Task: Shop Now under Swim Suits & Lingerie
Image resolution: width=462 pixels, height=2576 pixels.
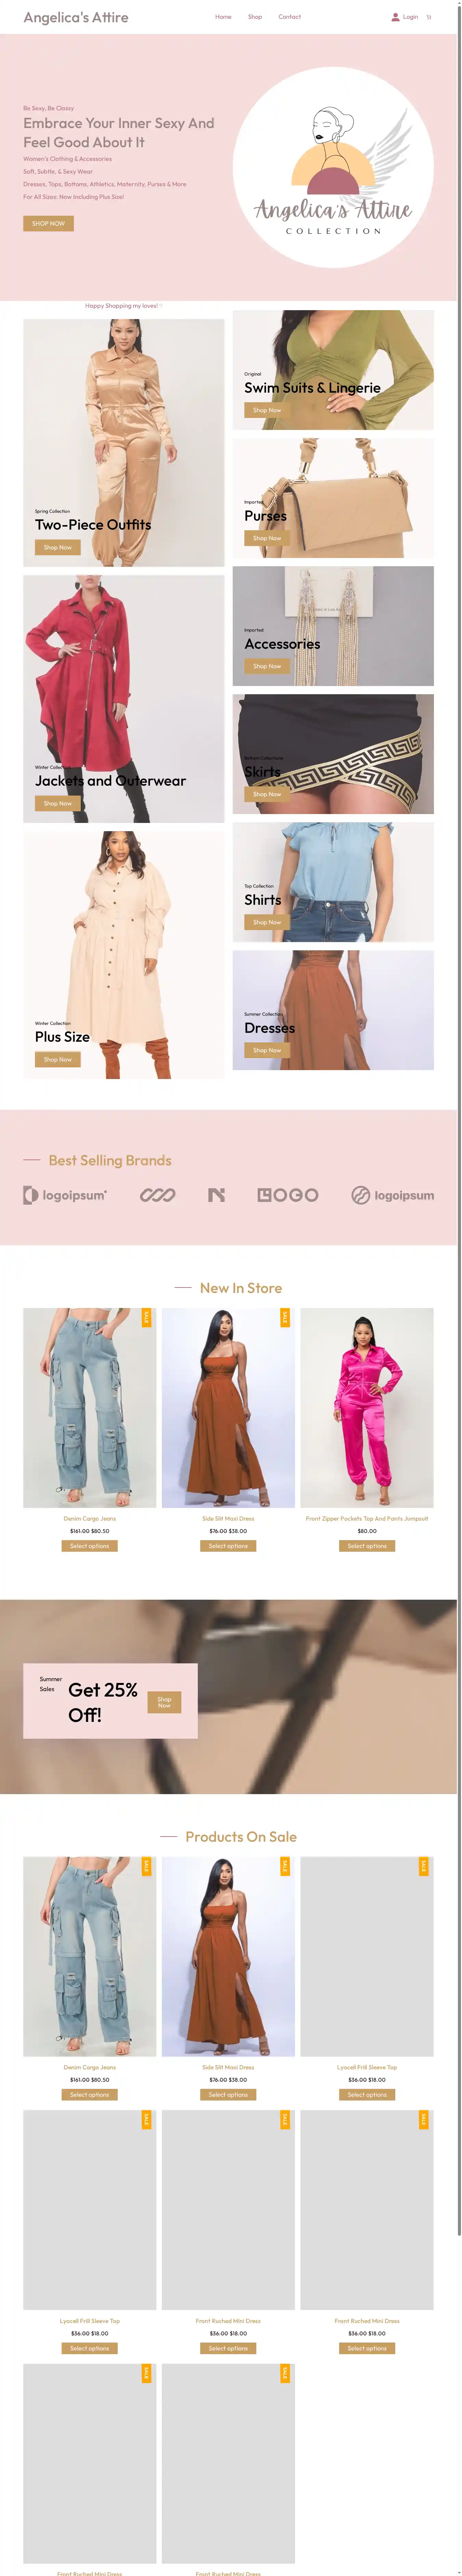Action: [x=267, y=410]
